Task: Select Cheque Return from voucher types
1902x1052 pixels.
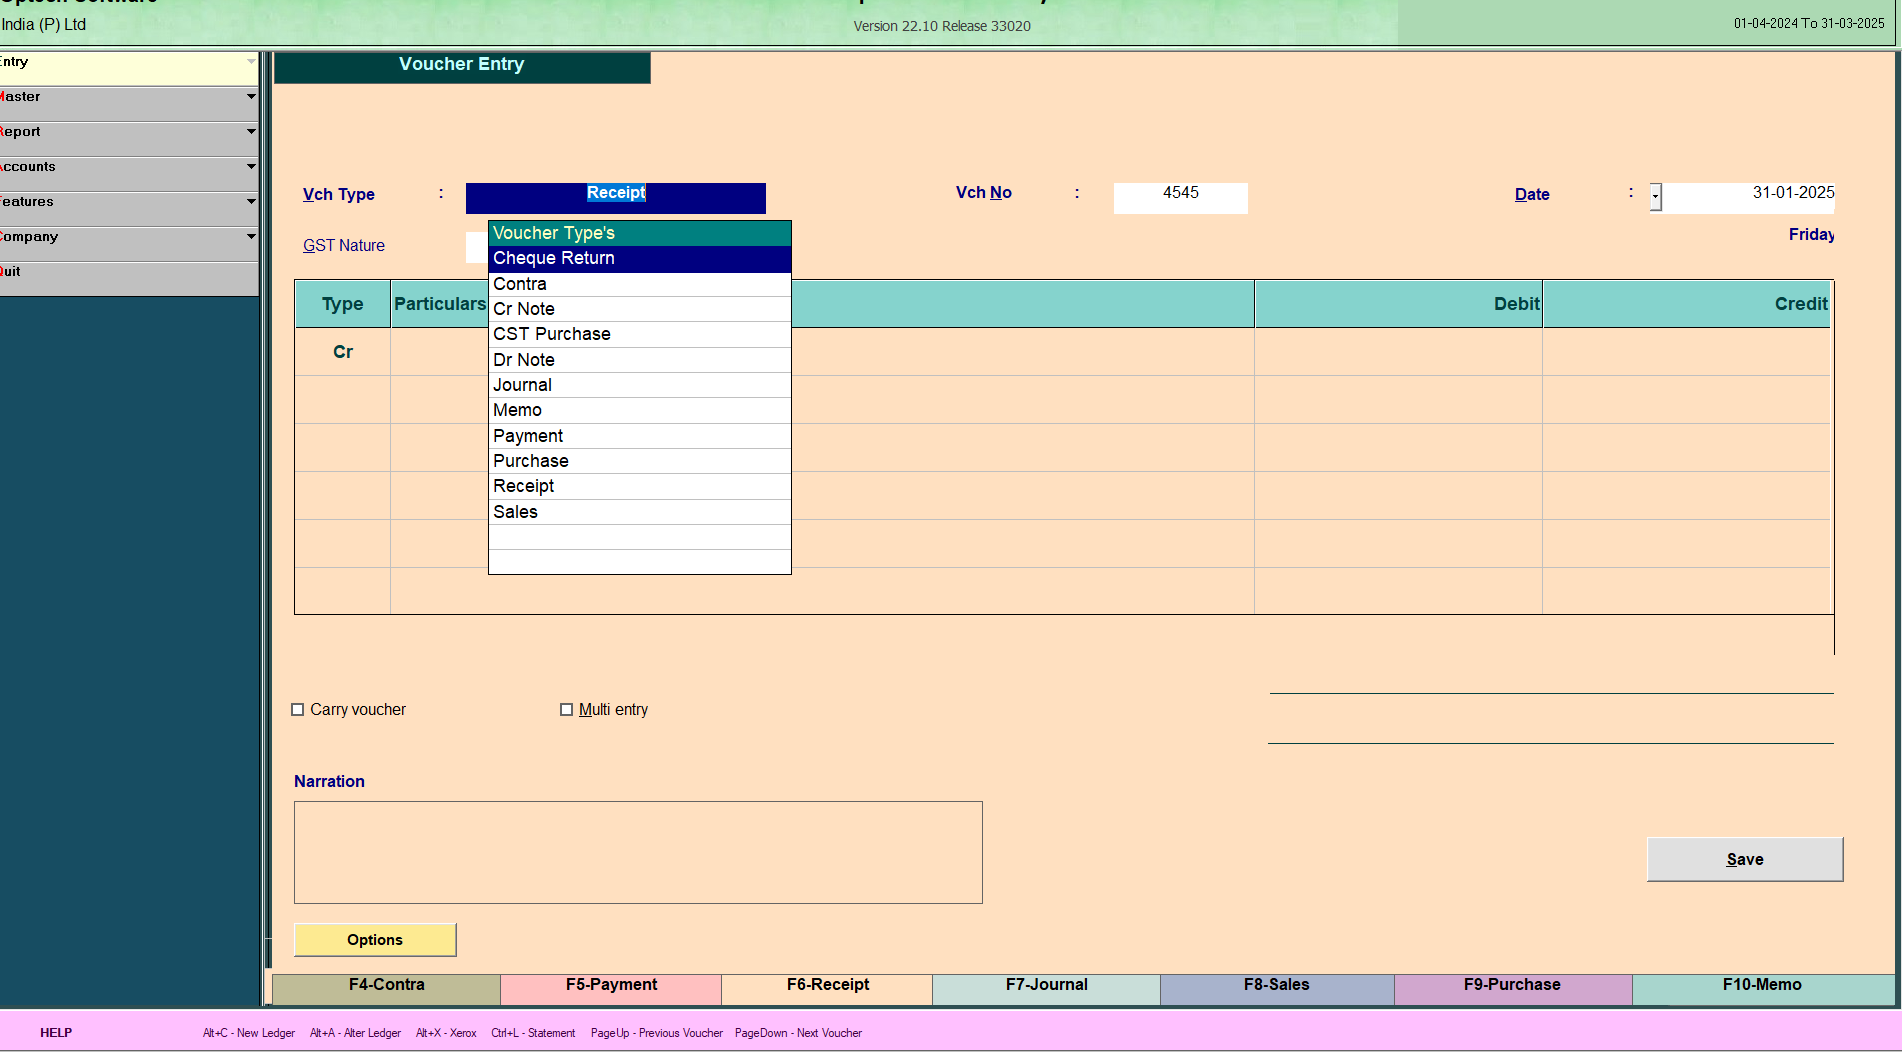Action: (x=639, y=259)
